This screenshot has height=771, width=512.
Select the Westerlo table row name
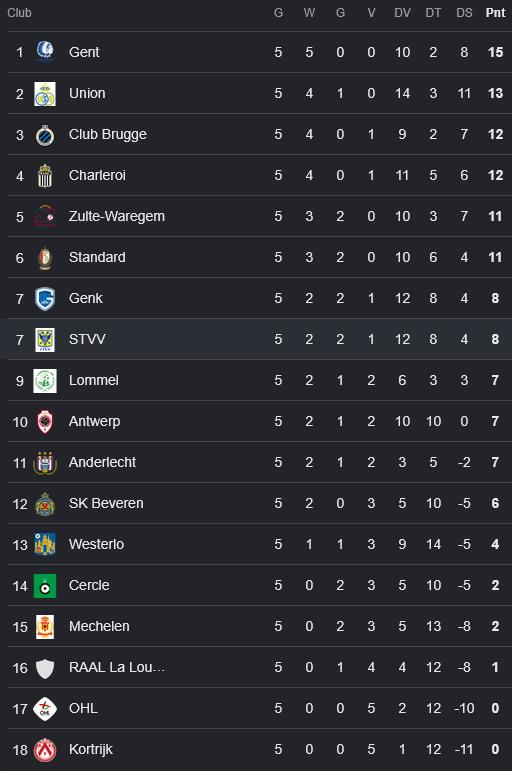tap(96, 544)
